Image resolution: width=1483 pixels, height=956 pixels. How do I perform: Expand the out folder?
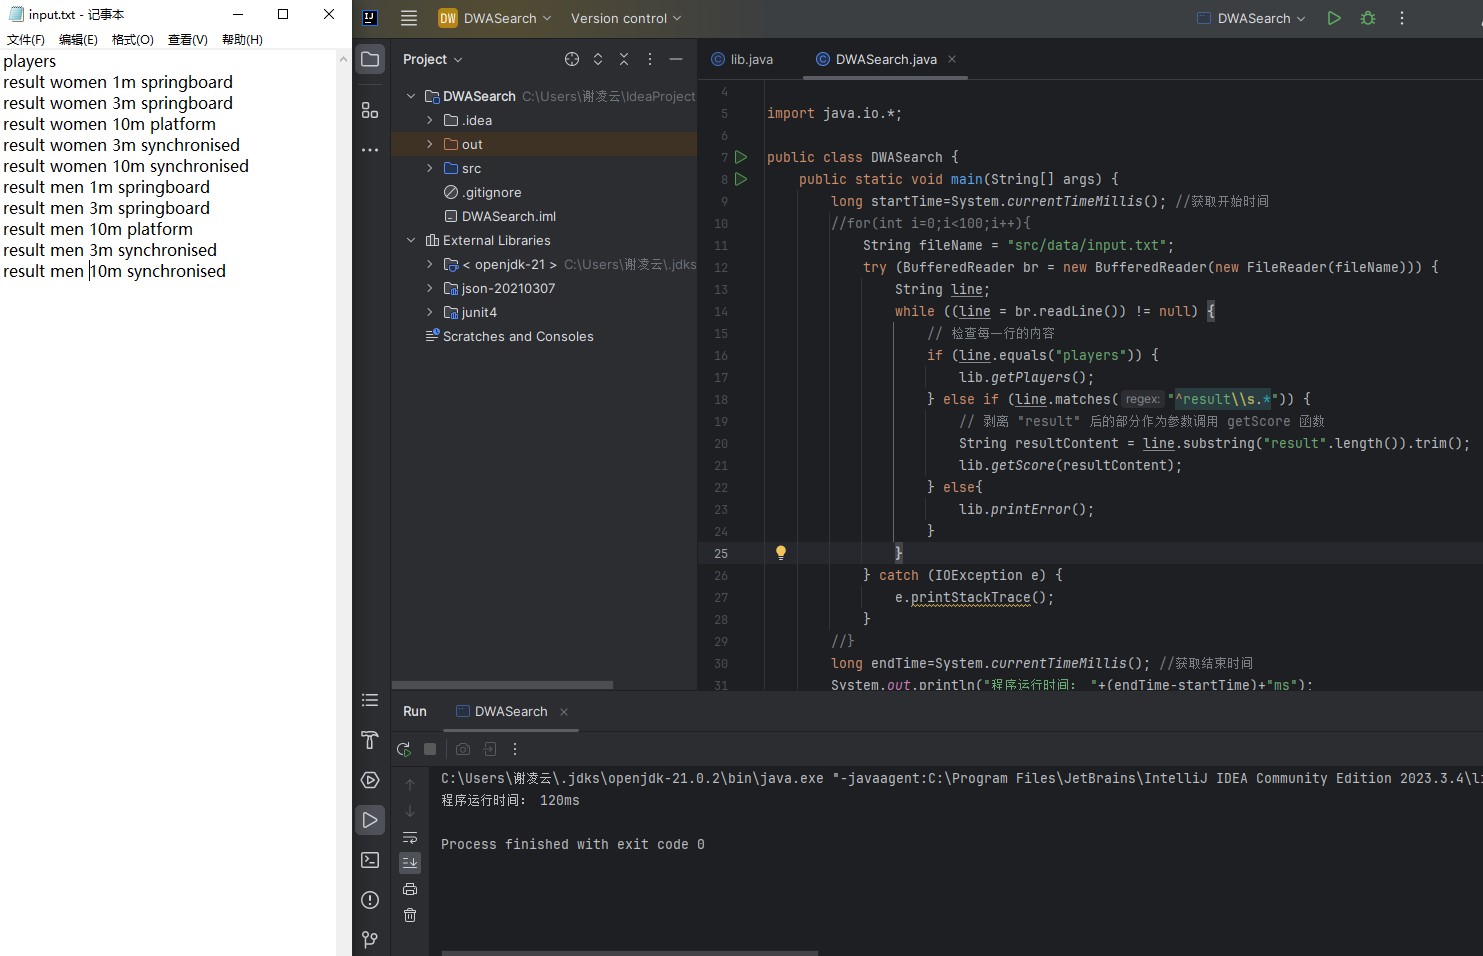coord(430,144)
